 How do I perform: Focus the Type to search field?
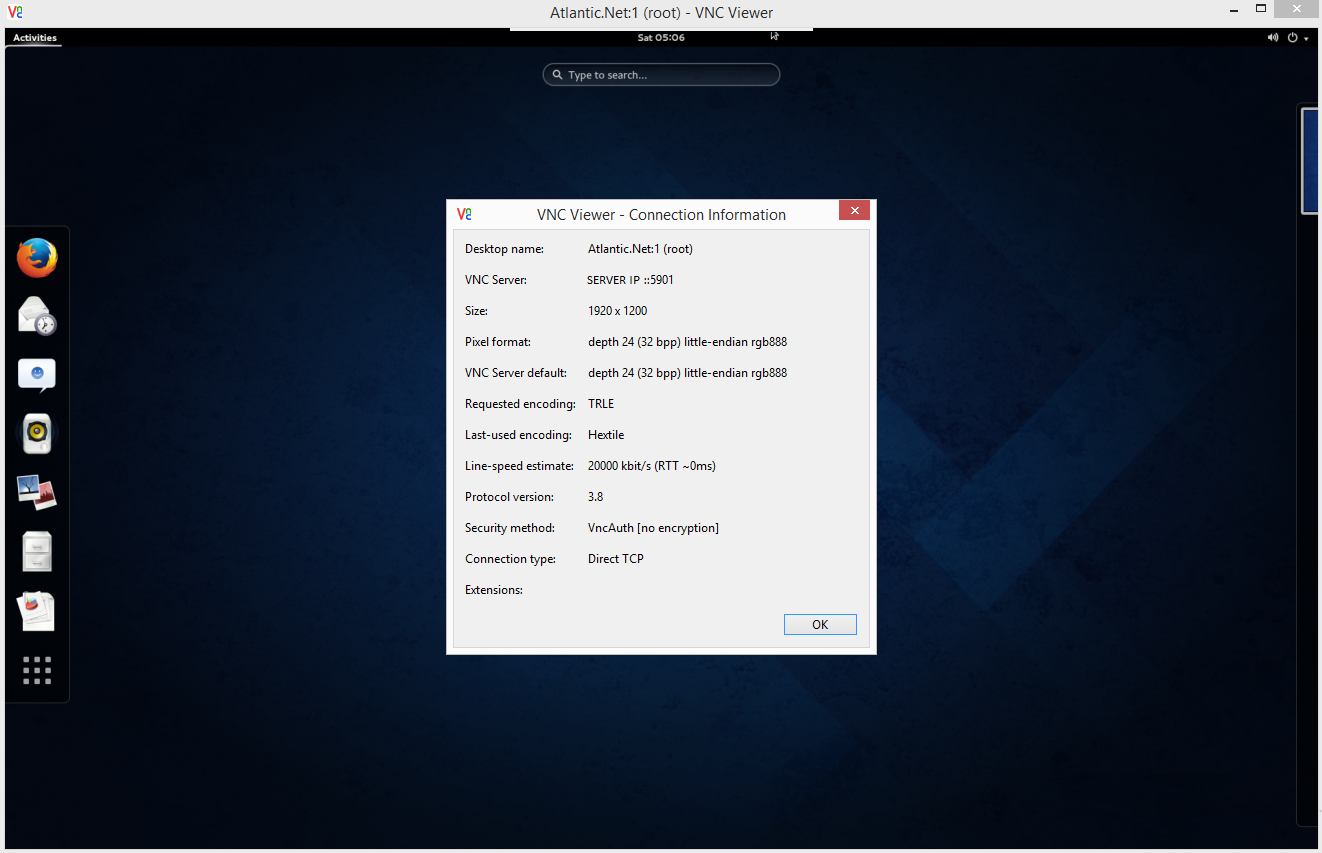click(x=661, y=75)
